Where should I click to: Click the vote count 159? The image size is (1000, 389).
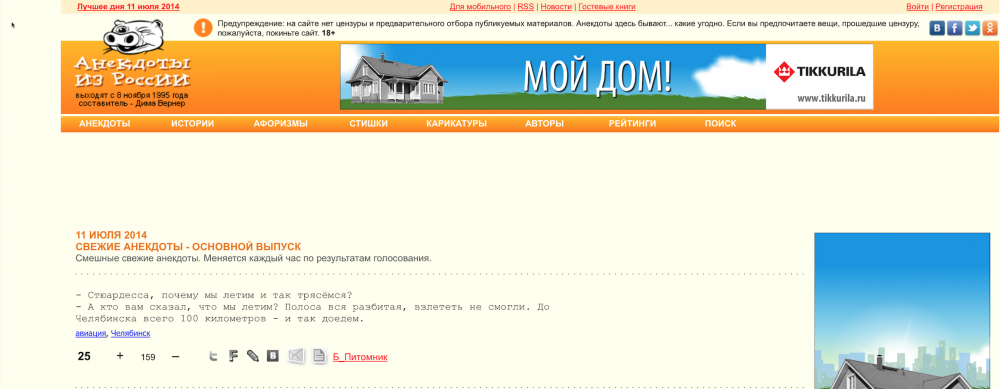(148, 357)
